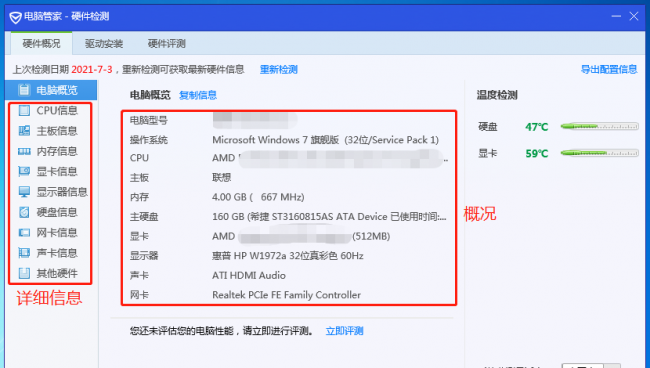Select the 硬盘信息 label in sidebar
Screen dimensions: 650x368
[57, 212]
